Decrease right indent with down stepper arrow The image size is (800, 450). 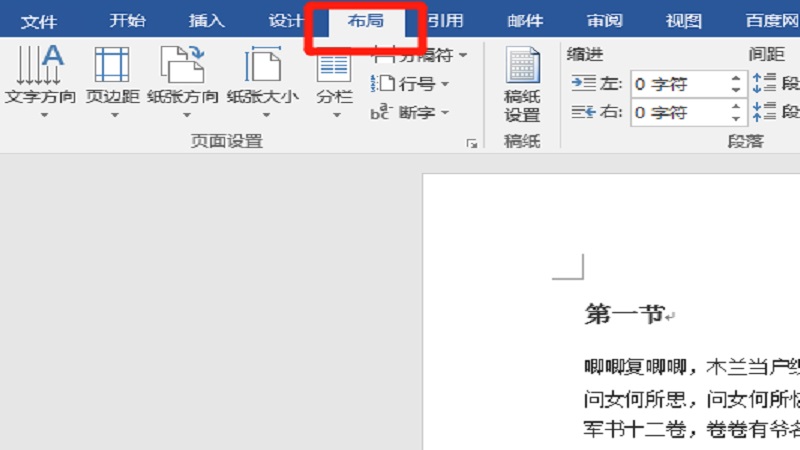click(737, 118)
